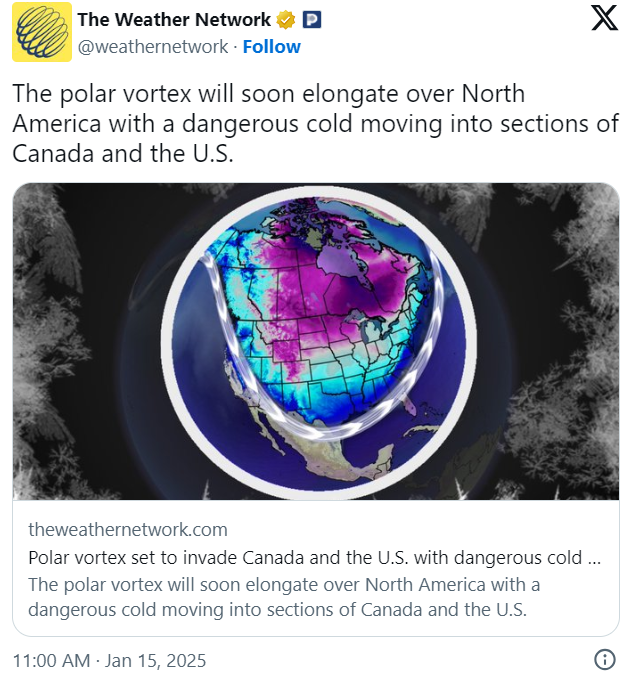The image size is (627, 675).
Task: Follow the @weathernetwork account
Action: point(272,46)
